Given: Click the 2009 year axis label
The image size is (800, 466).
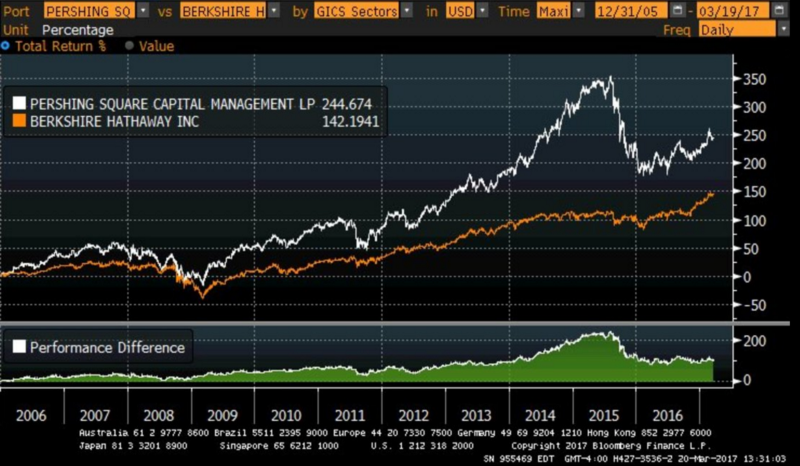Looking at the screenshot, I should pyautogui.click(x=222, y=415).
